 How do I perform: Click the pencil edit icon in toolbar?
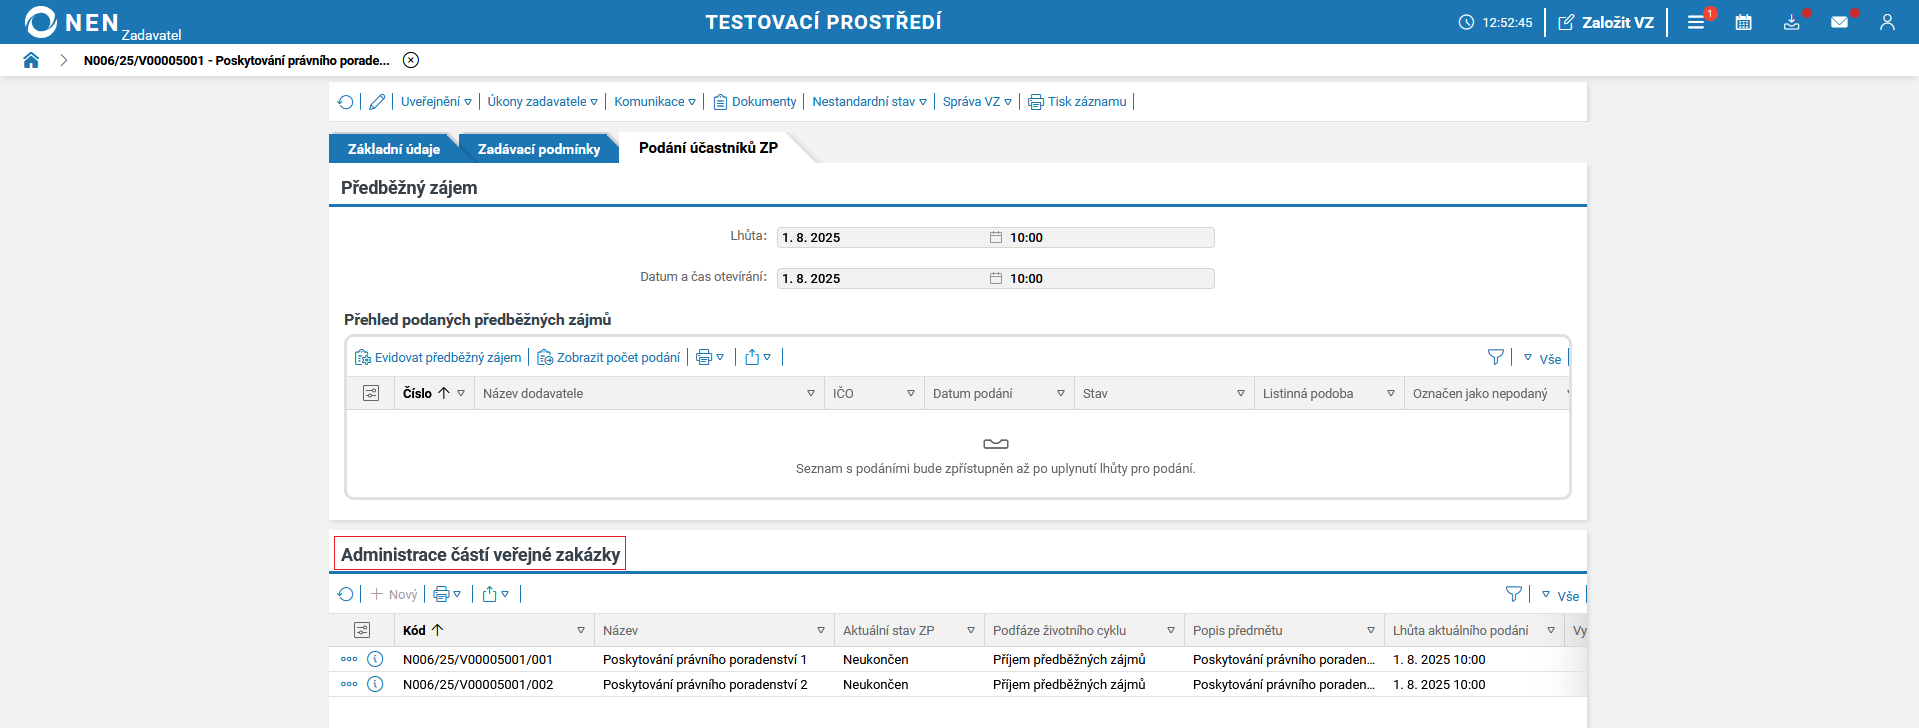377,102
